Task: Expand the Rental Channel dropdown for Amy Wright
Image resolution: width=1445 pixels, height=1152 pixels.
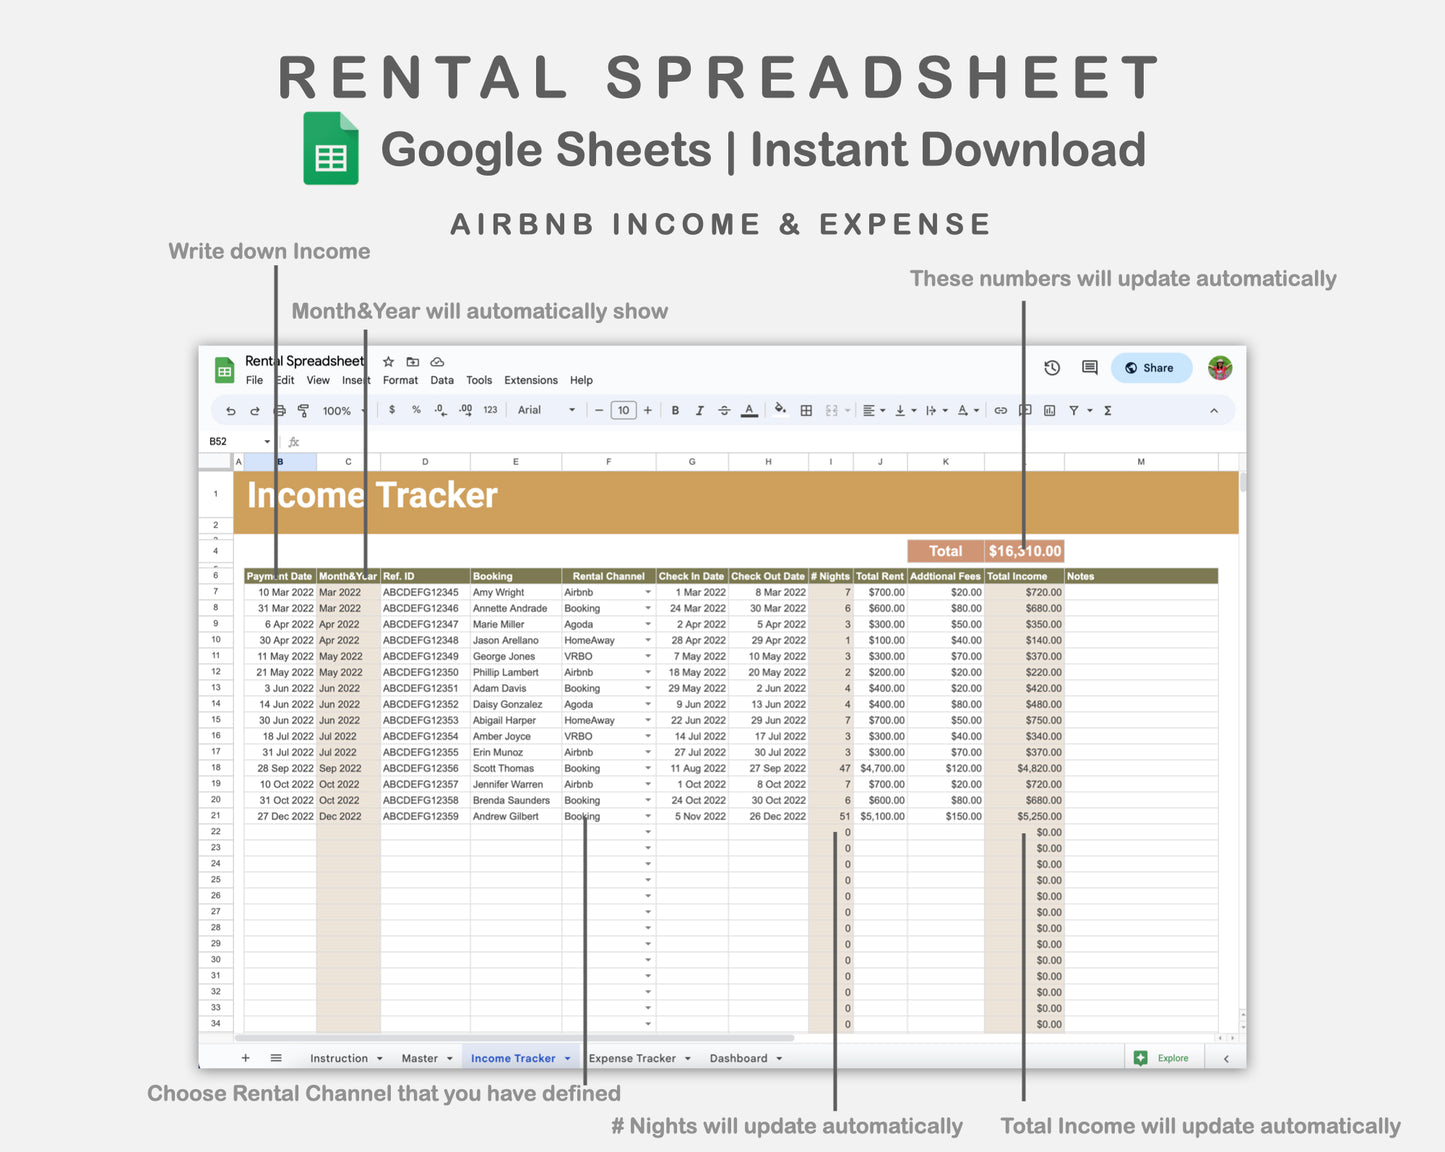Action: [x=646, y=592]
